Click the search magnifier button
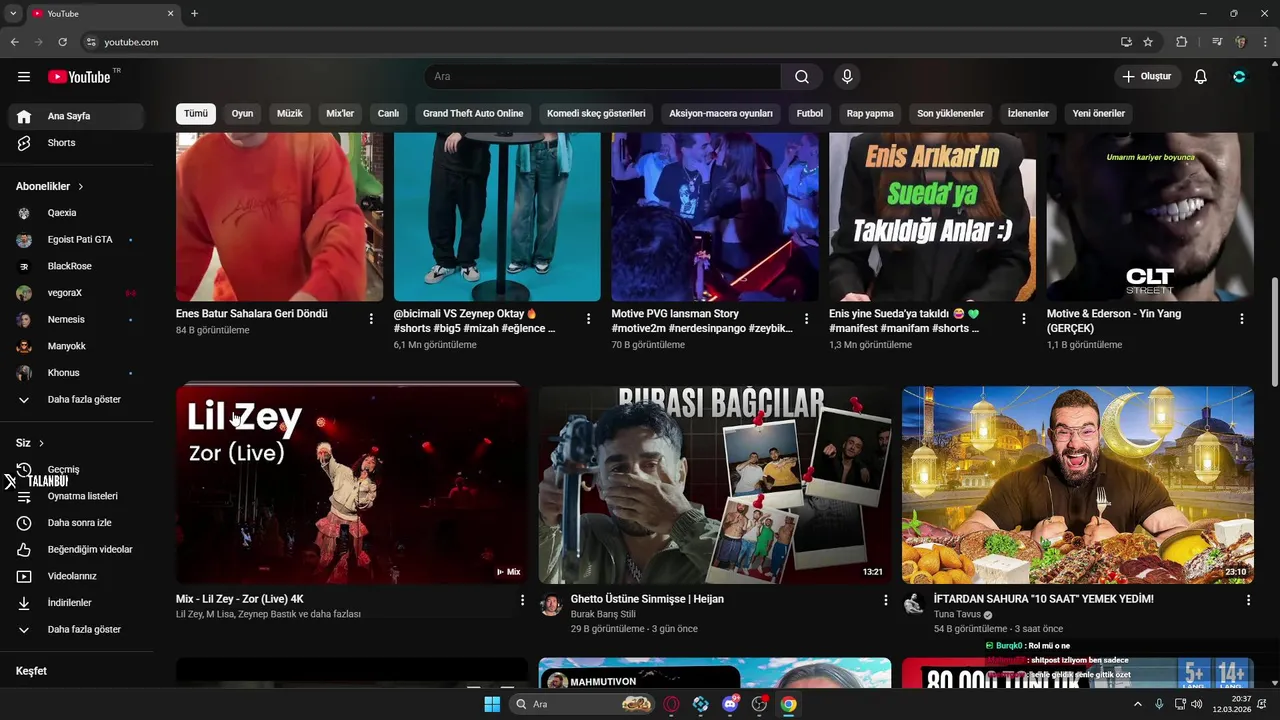The width and height of the screenshot is (1280, 720). coord(802,77)
